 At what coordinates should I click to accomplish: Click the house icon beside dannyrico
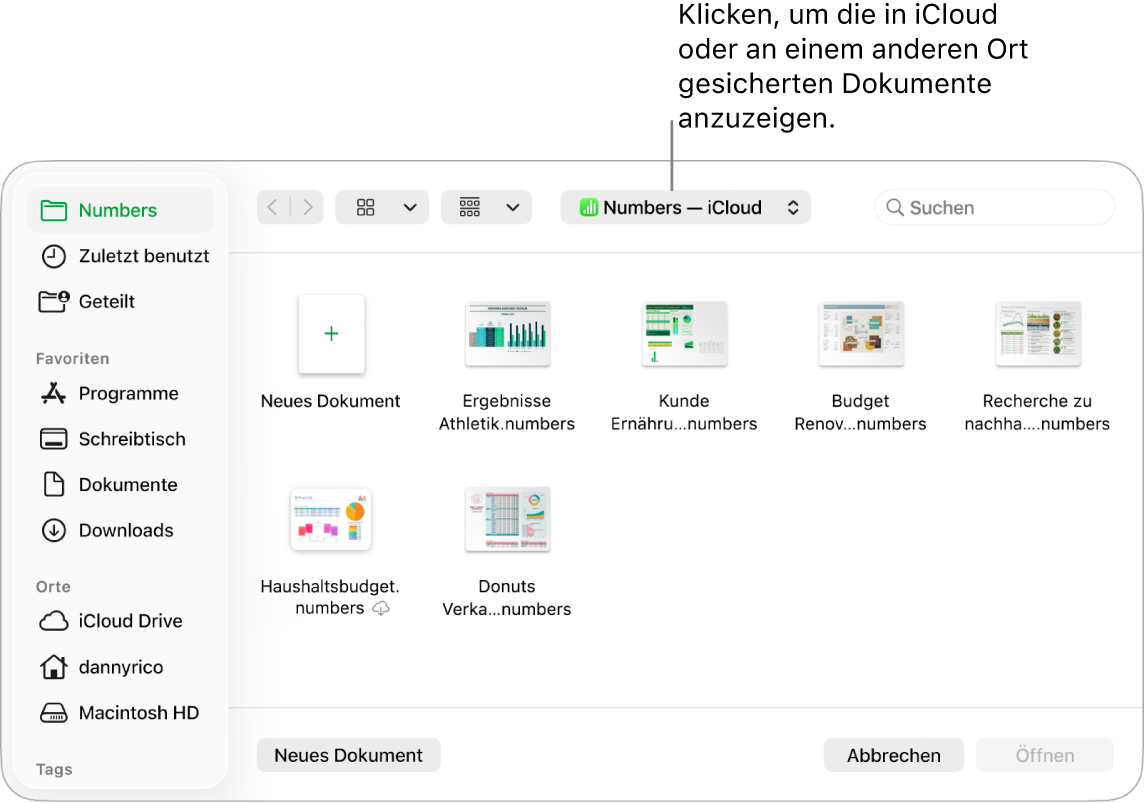(53, 667)
